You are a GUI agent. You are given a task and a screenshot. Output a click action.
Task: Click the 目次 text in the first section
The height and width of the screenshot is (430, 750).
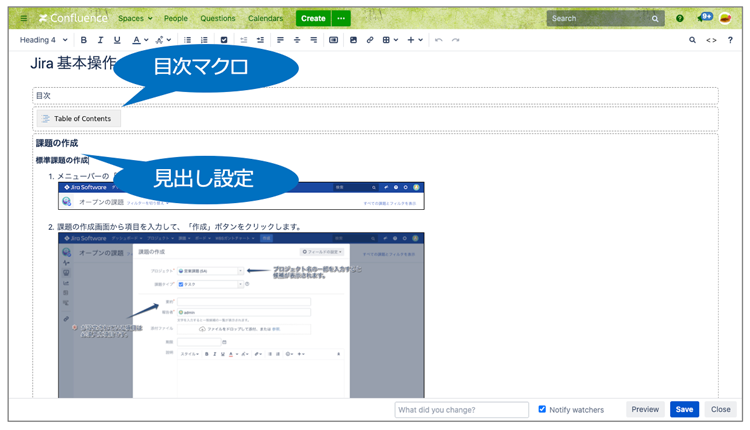(x=43, y=96)
